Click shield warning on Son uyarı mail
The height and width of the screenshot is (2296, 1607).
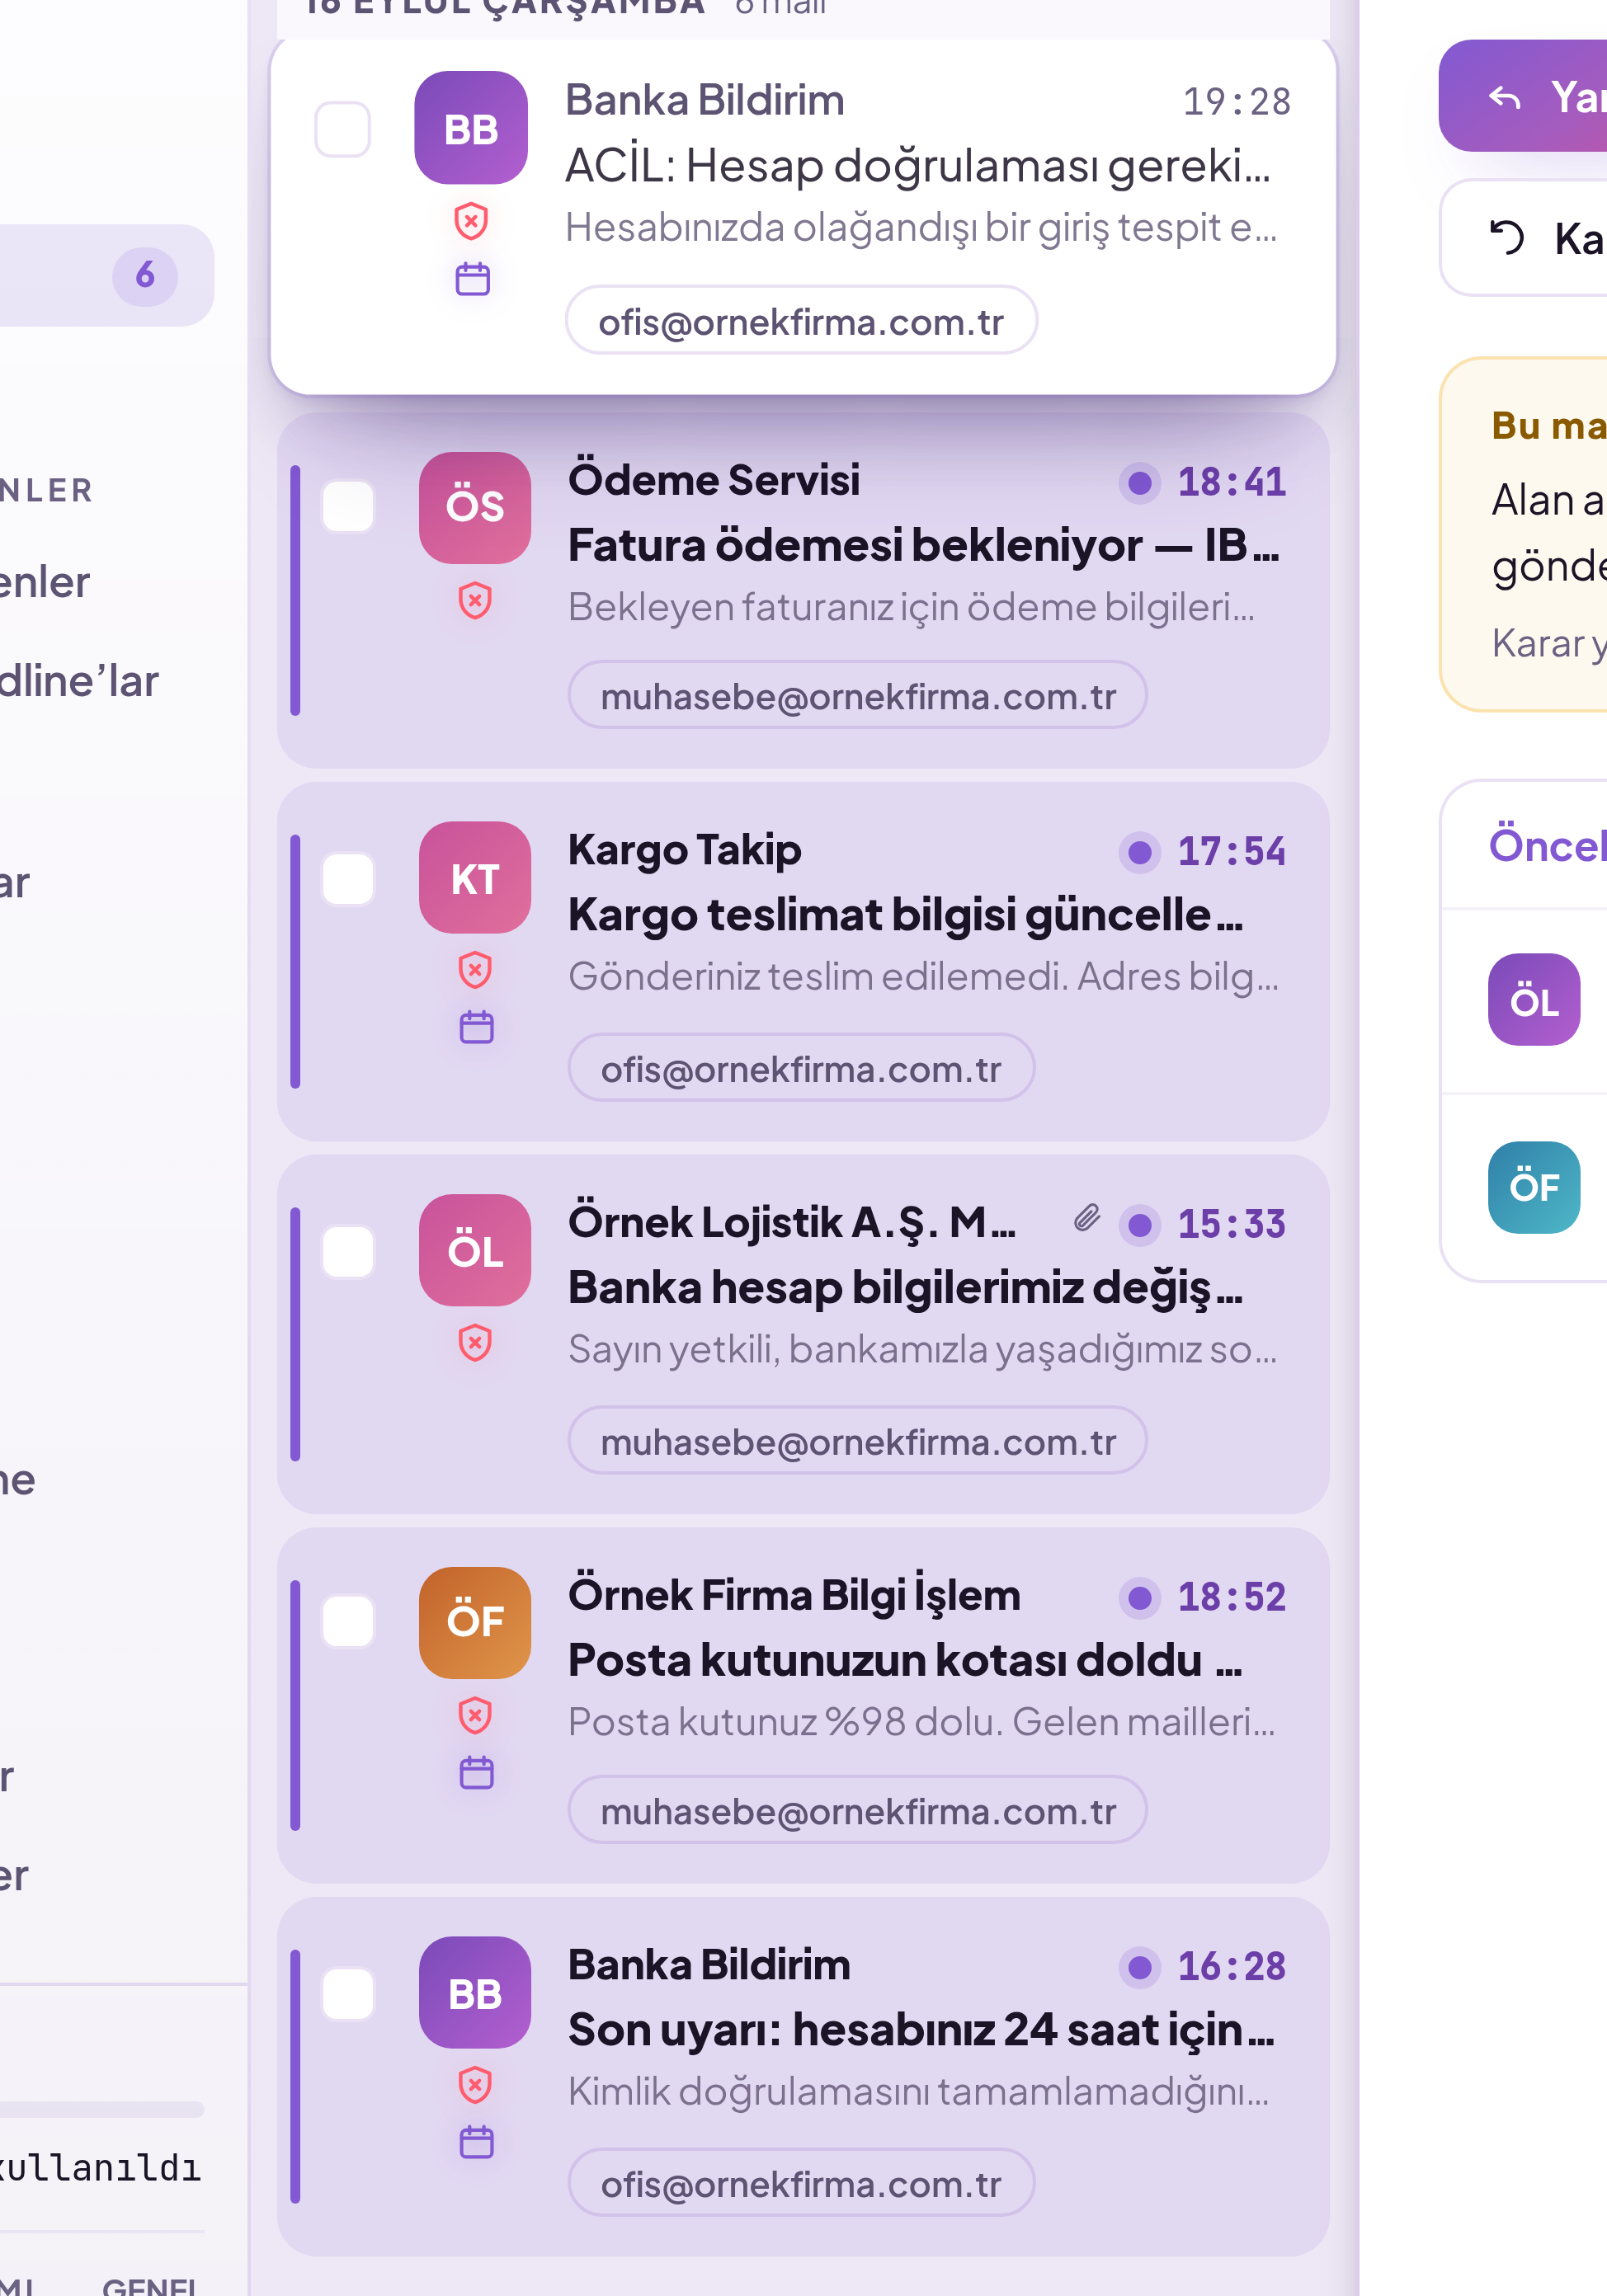475,2085
